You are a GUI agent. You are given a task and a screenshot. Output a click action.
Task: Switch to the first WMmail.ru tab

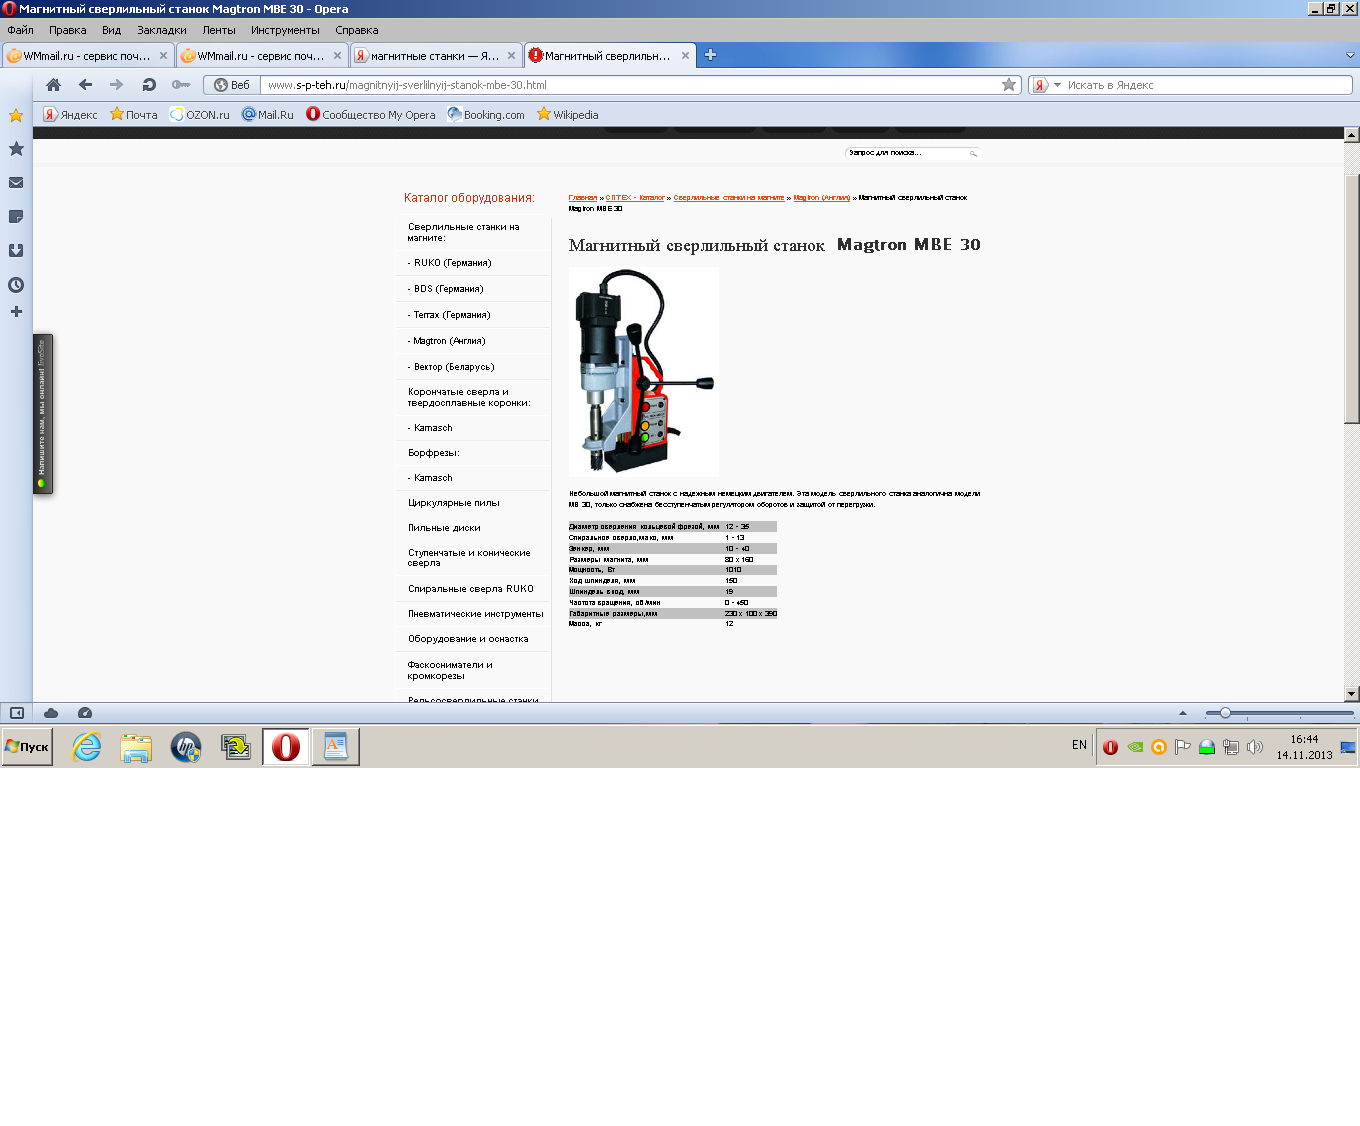(87, 56)
